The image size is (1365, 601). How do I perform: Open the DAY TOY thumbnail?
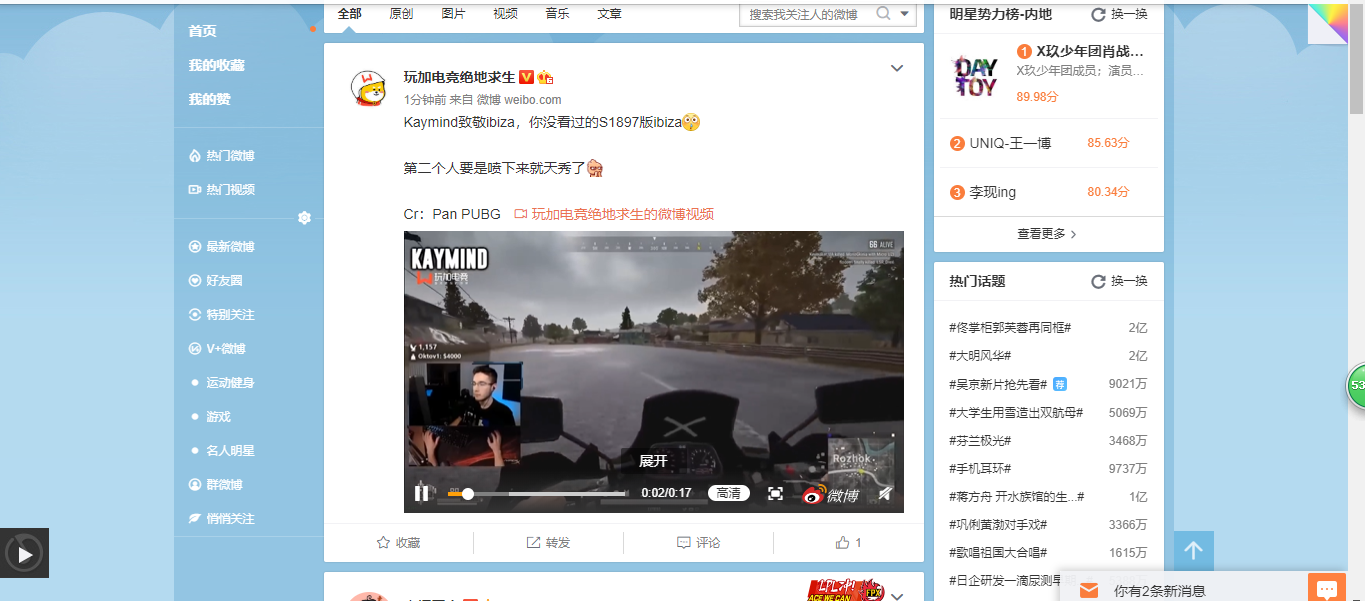click(976, 74)
